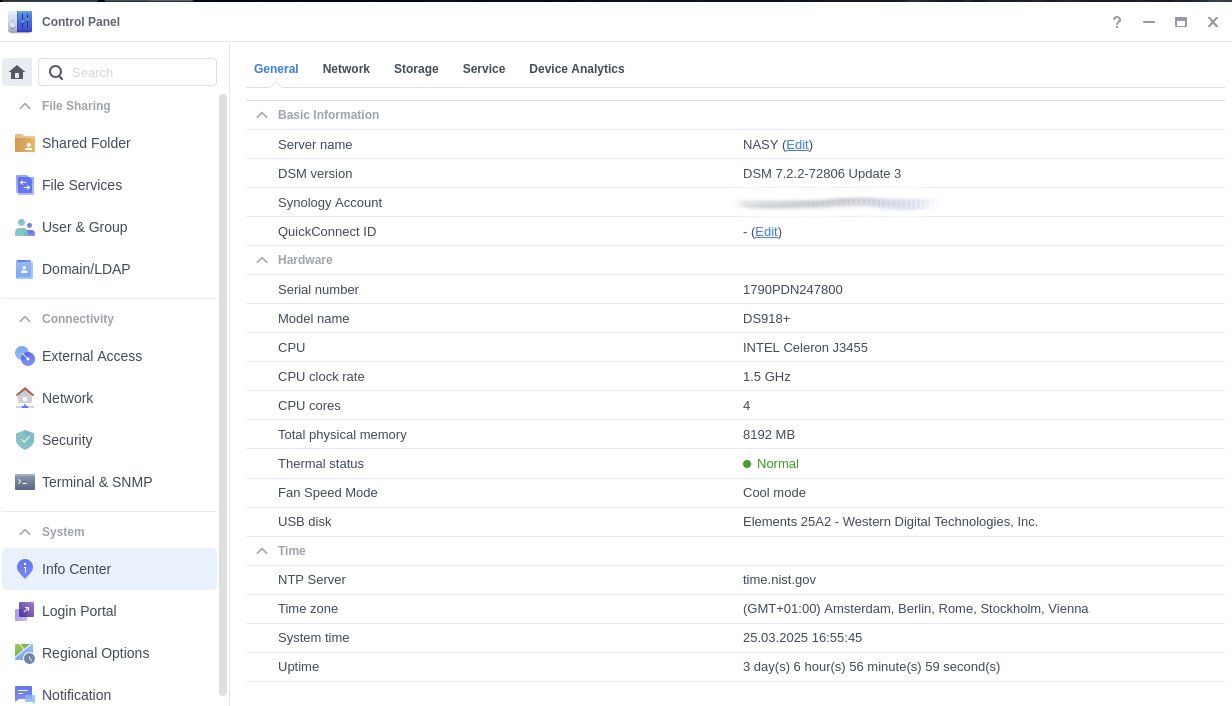
Task: Switch to the Network tab
Action: (x=346, y=69)
